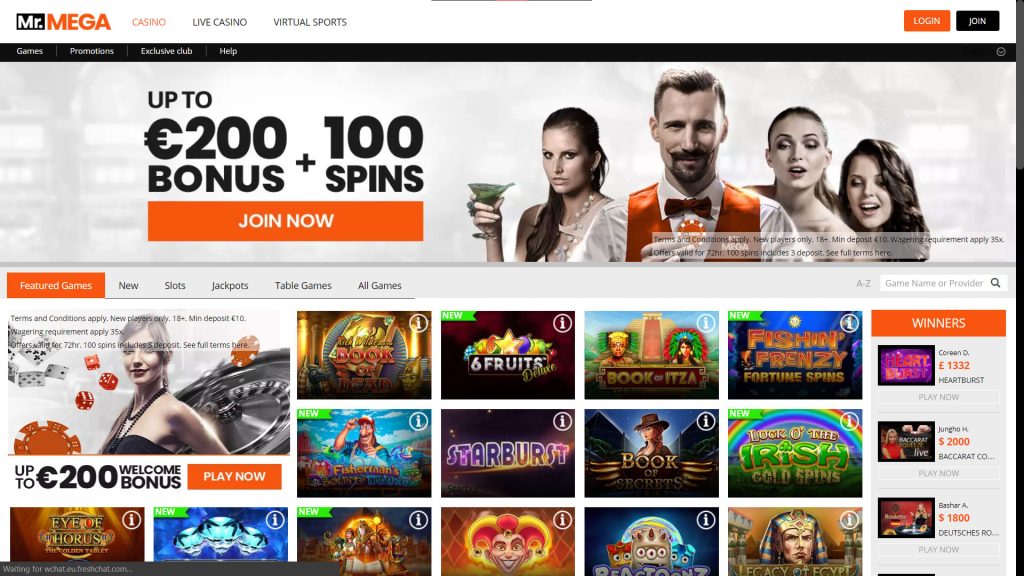Click PLAY NOW on welcome bonus banner
The image size is (1024, 576).
[x=234, y=477]
